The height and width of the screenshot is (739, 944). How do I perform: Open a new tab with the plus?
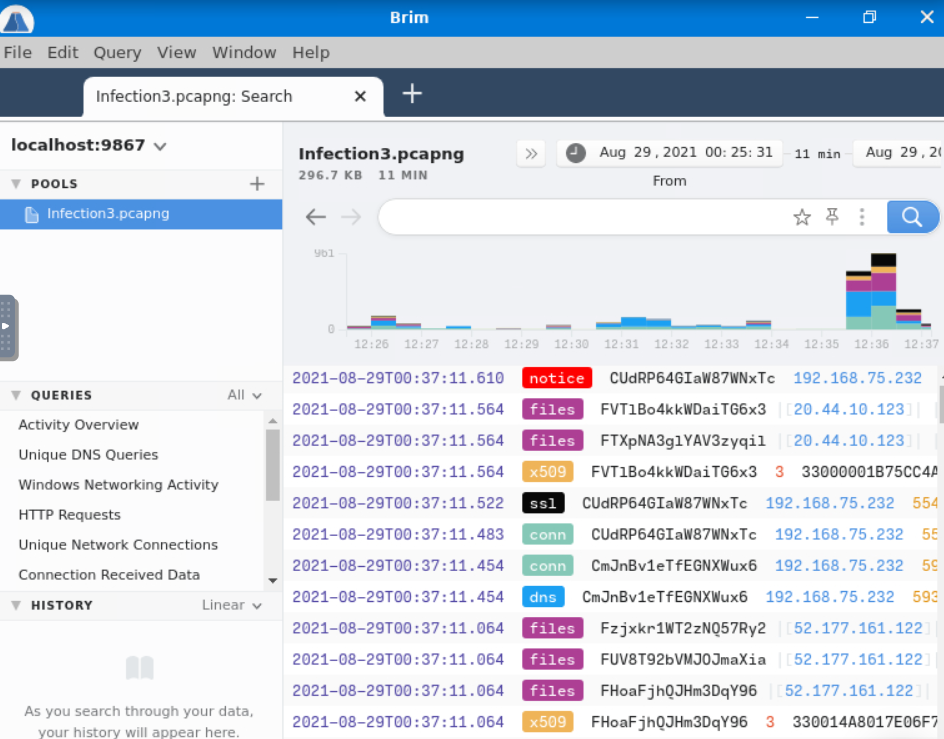click(x=412, y=94)
